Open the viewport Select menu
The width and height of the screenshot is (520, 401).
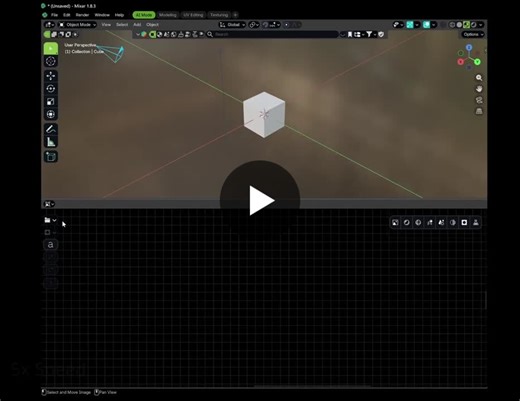122,25
